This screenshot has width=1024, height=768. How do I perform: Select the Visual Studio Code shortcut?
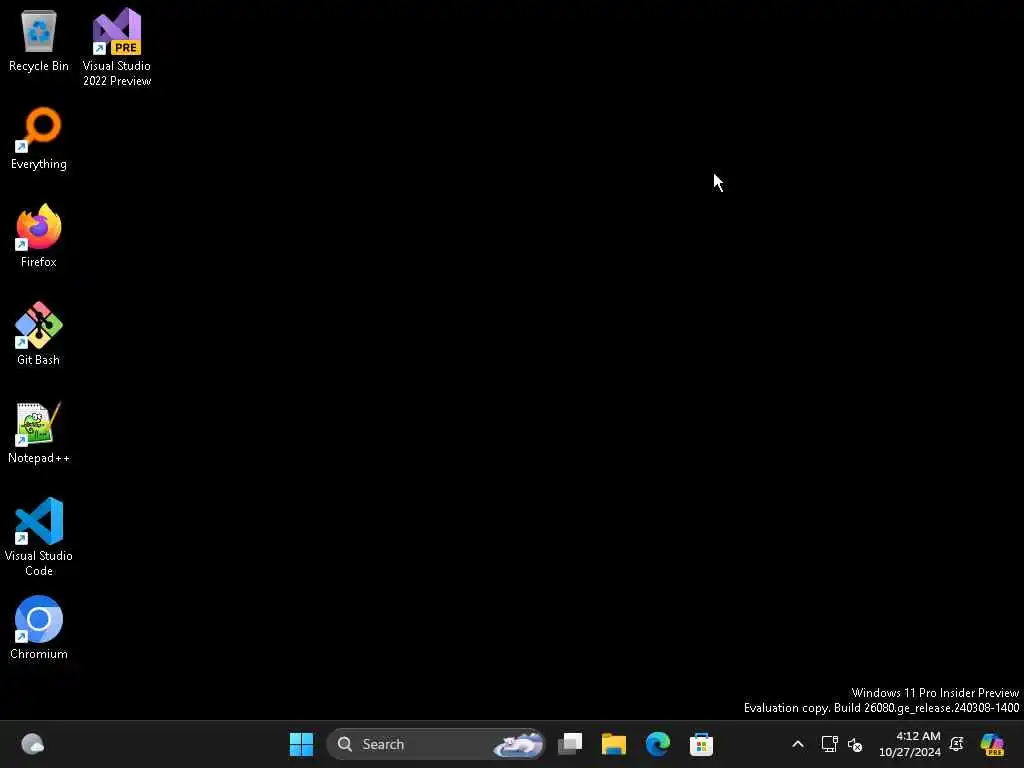click(39, 537)
